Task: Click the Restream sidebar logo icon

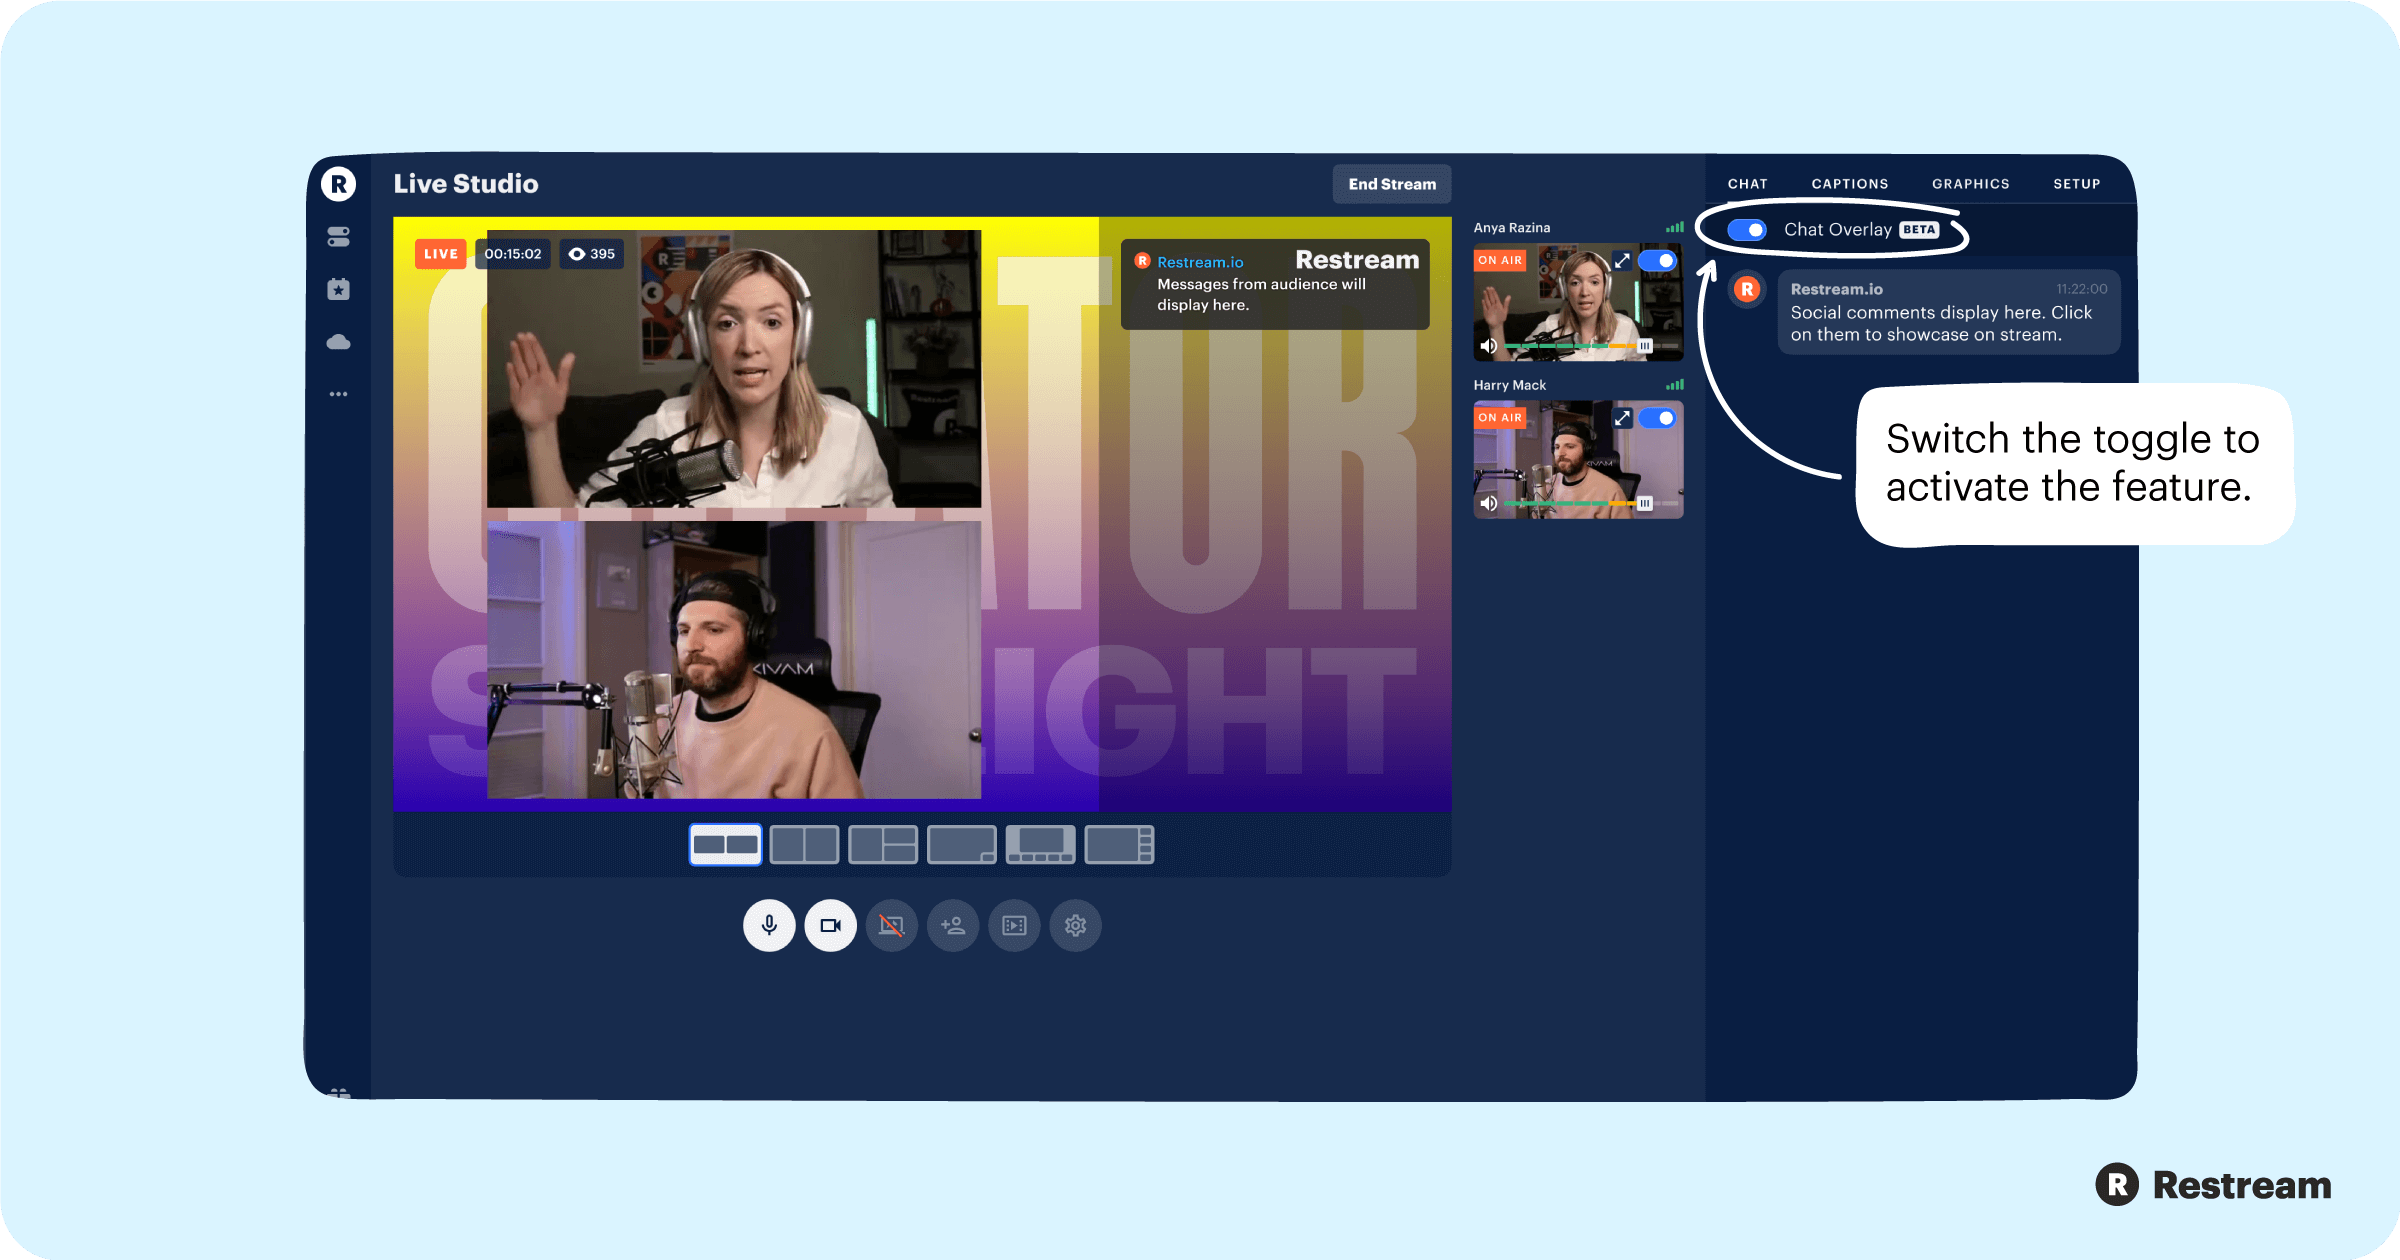Action: (340, 184)
